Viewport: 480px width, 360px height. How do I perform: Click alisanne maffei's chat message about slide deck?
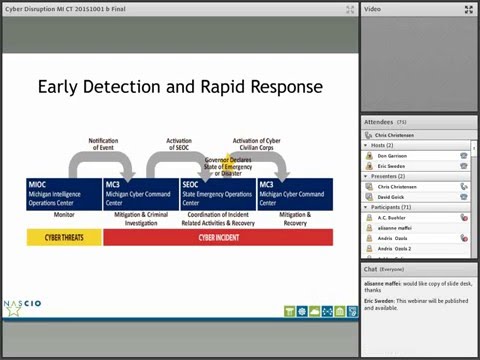pos(418,287)
